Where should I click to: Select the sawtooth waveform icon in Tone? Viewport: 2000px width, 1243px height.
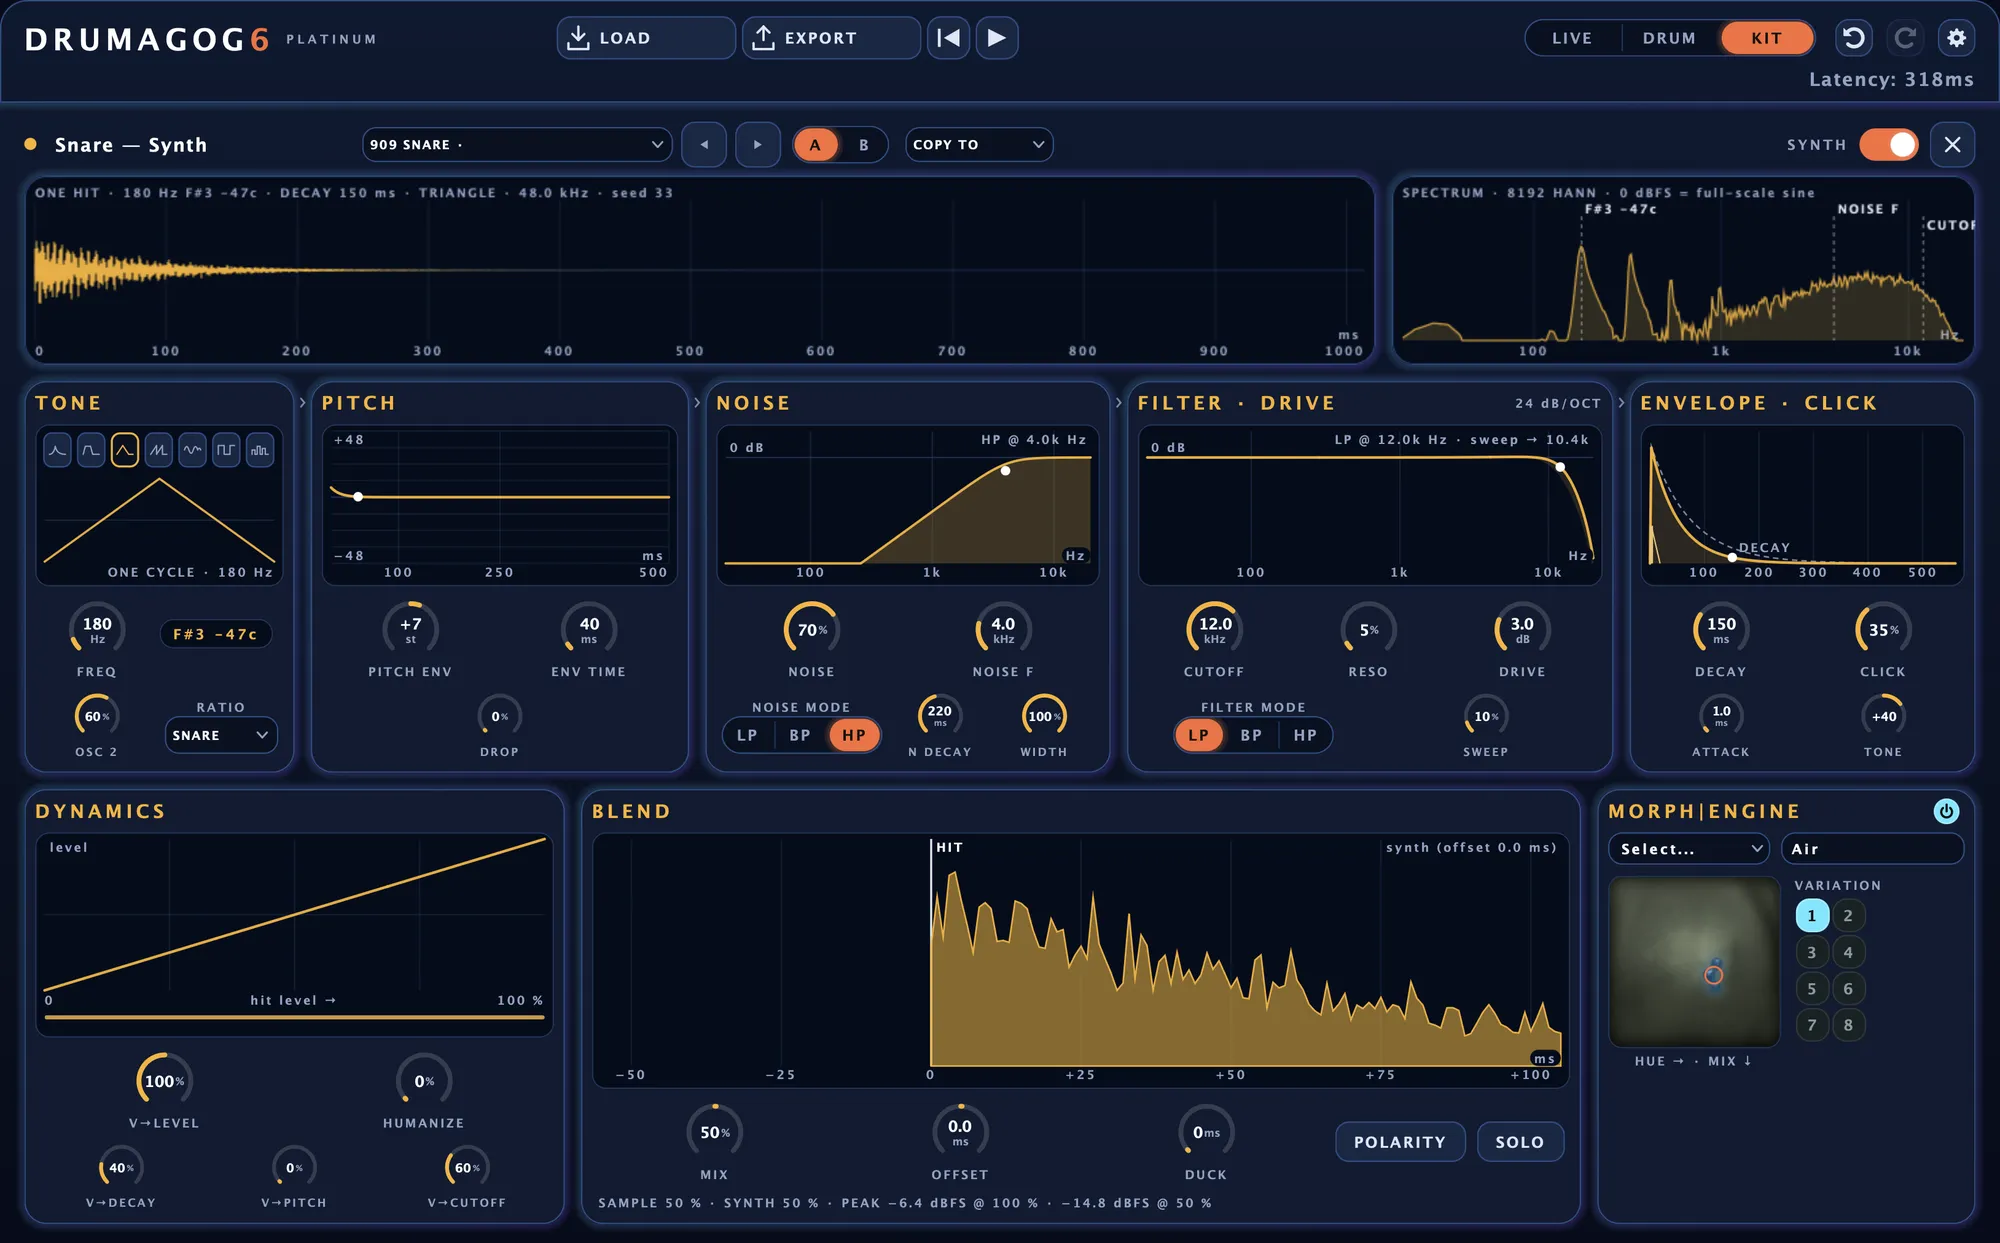pyautogui.click(x=159, y=450)
